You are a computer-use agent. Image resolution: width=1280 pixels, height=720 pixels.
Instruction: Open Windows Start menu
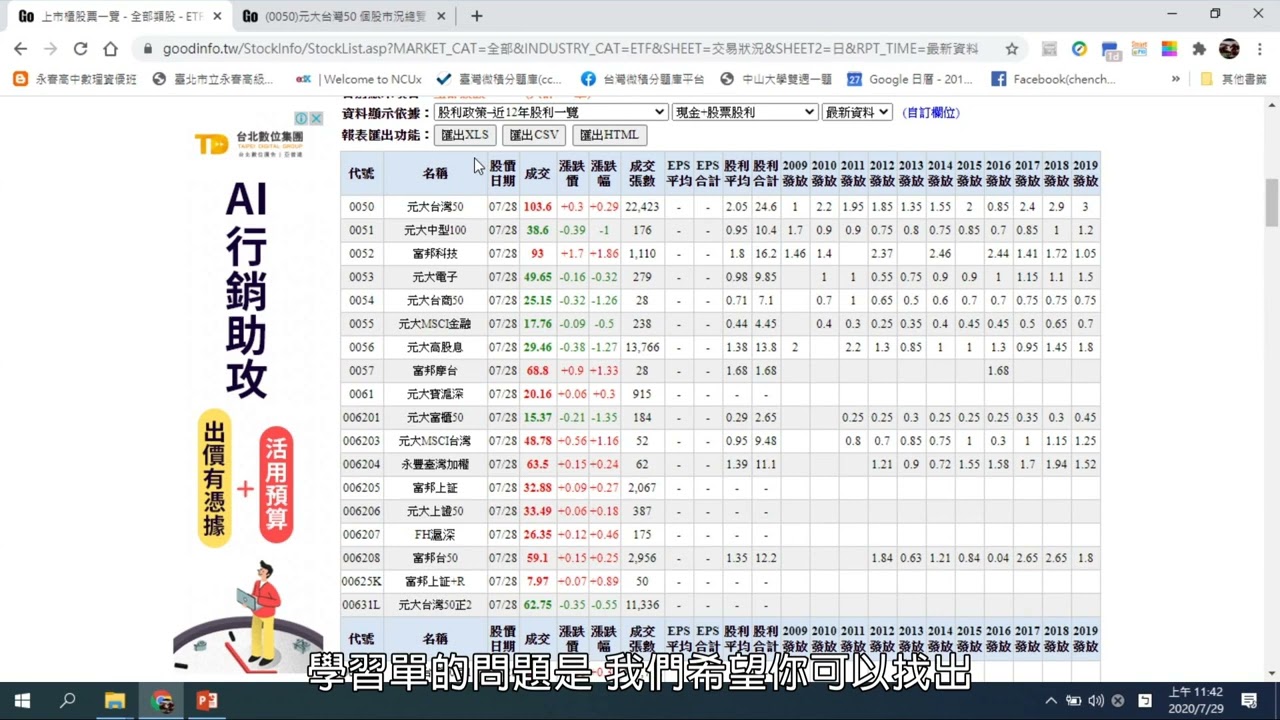pyautogui.click(x=22, y=701)
